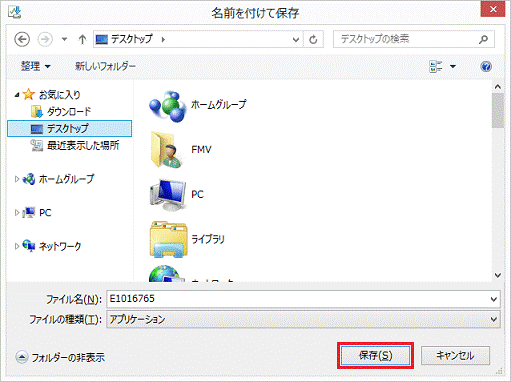Select 最近表示した場所 in favorites
Screen dimensions: 511x382
83,145
